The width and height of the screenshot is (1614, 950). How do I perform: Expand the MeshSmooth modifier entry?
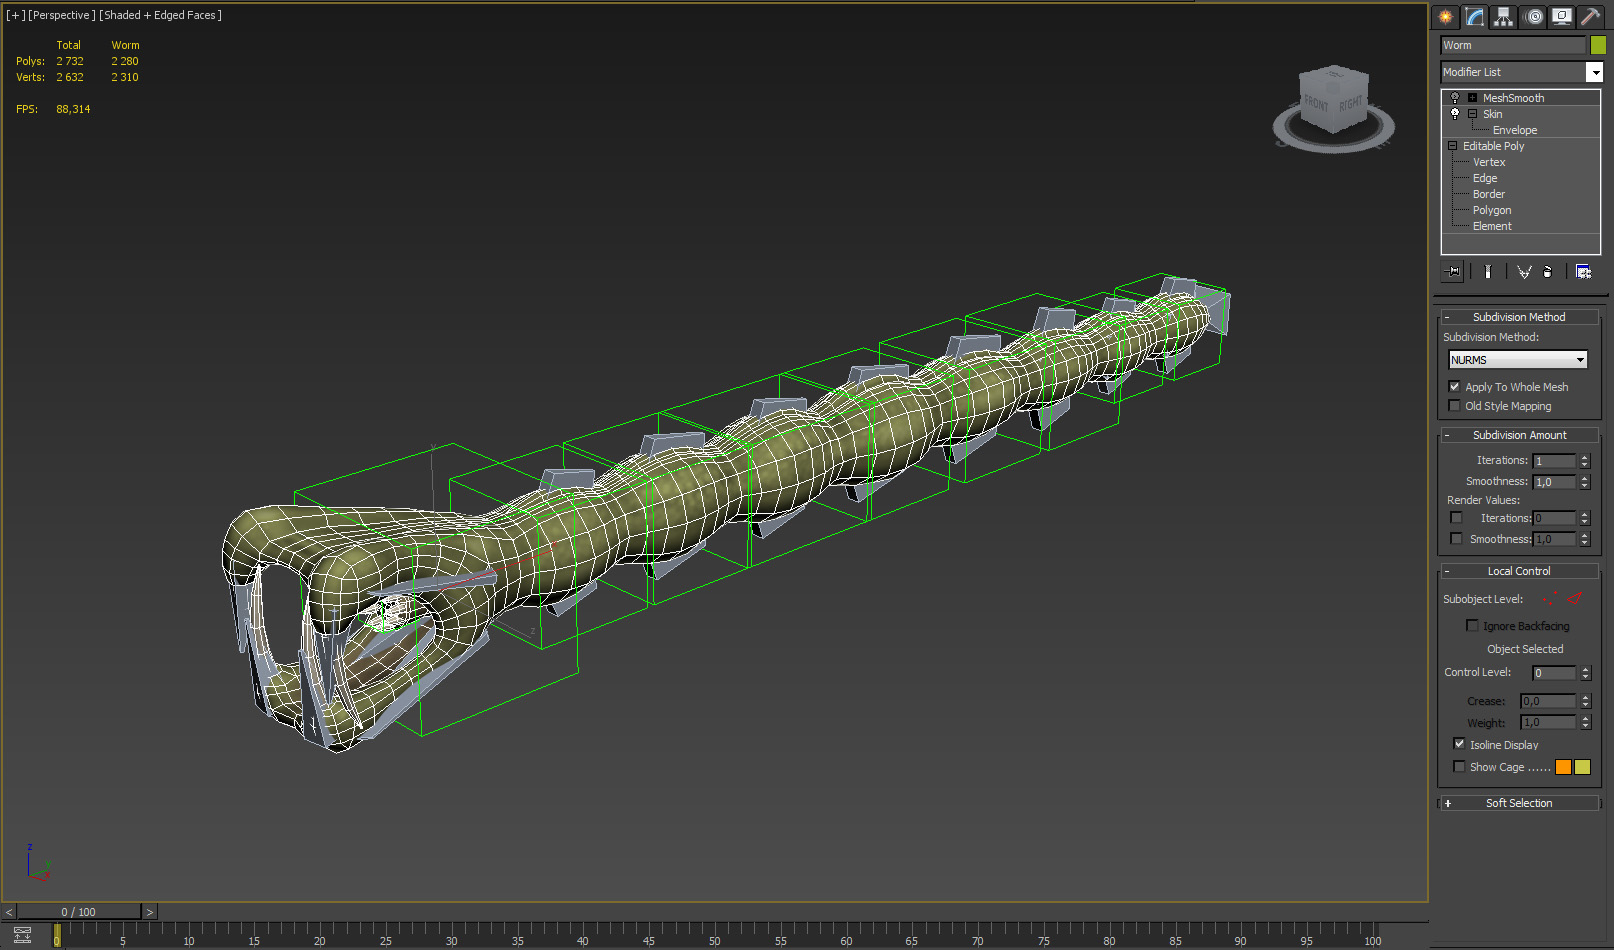click(x=1472, y=97)
